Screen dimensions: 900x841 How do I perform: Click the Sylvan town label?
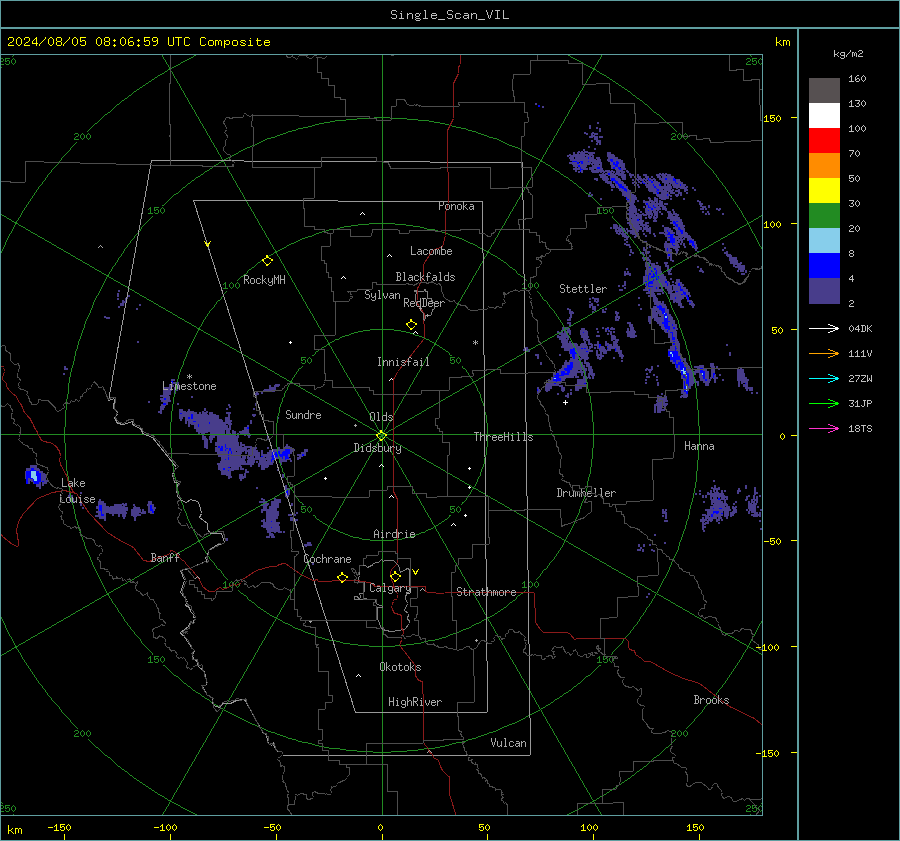coord(382,295)
